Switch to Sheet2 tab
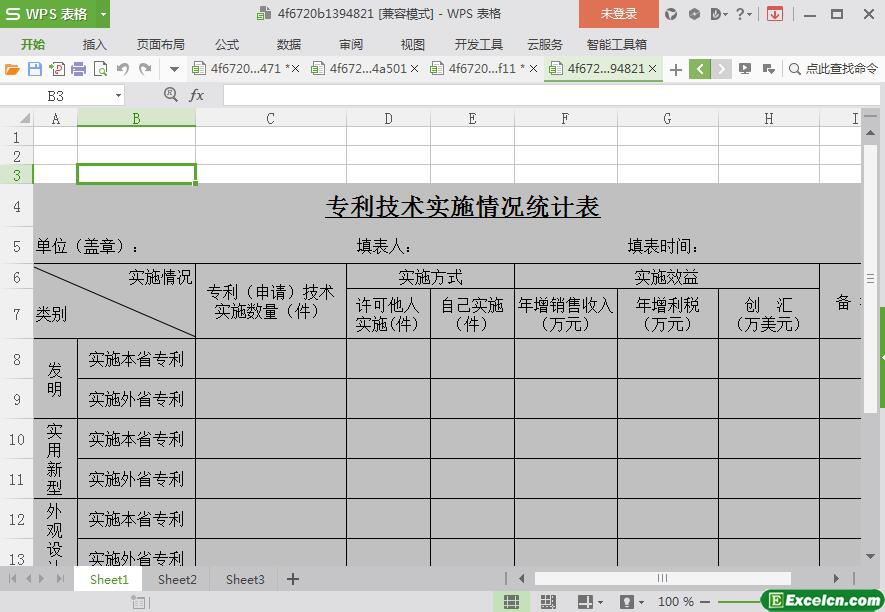The width and height of the screenshot is (885, 612). [x=177, y=579]
